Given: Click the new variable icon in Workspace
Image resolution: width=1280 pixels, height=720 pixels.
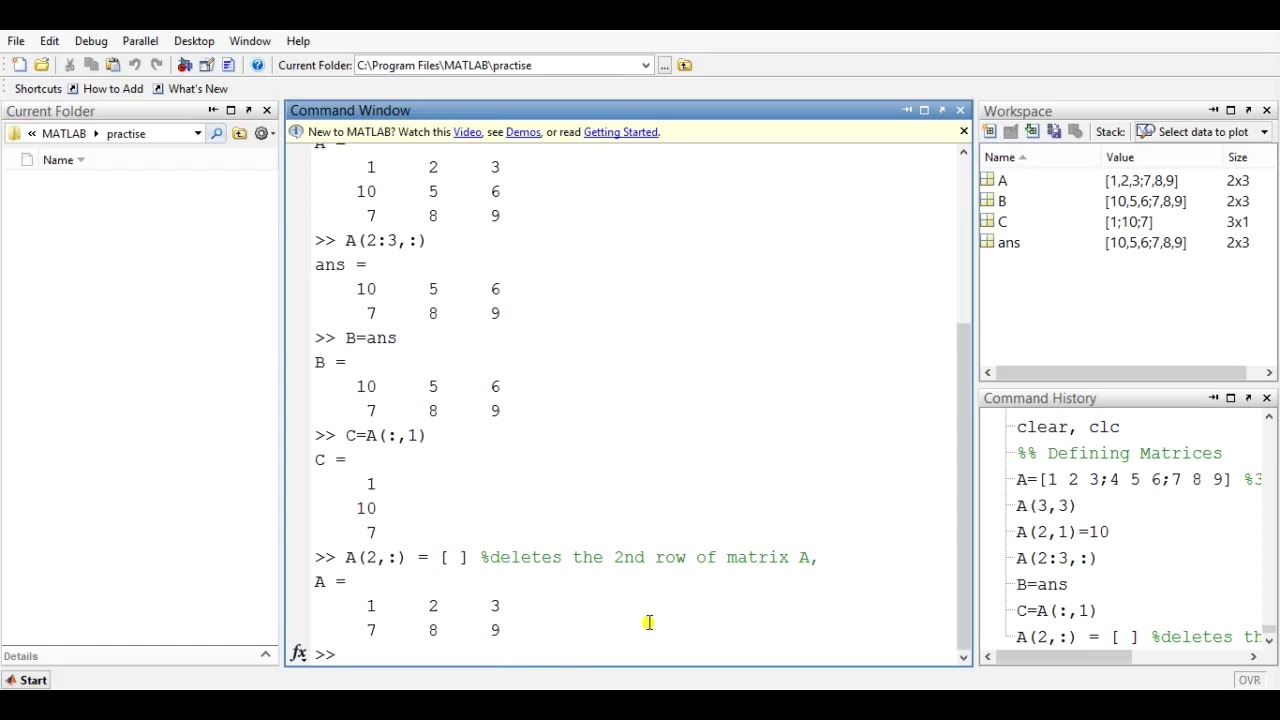Looking at the screenshot, I should [989, 132].
